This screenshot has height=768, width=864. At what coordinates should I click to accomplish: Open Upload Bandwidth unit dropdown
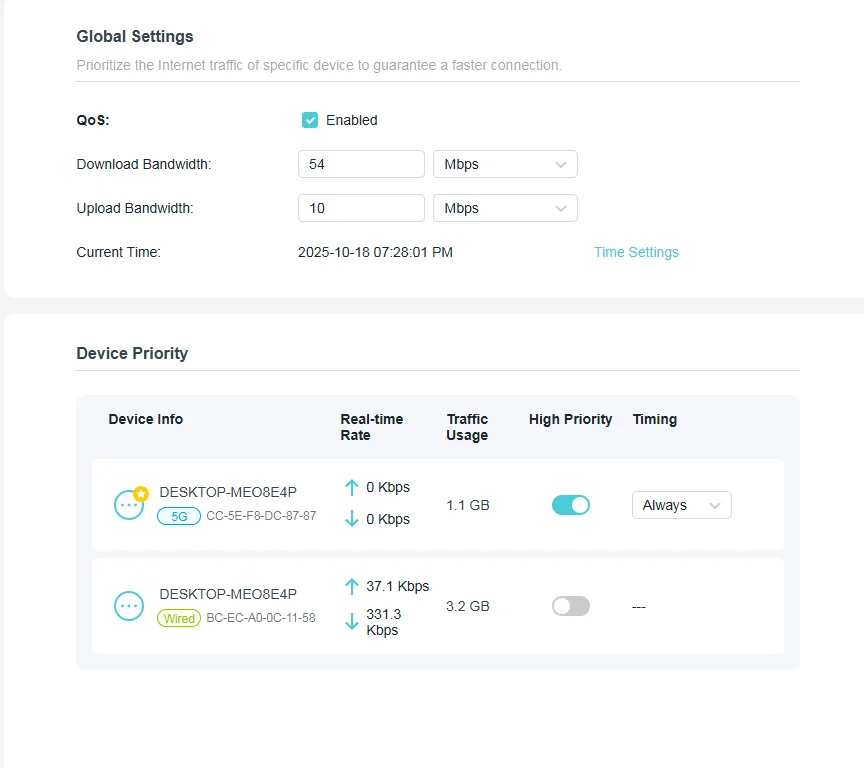[x=505, y=208]
